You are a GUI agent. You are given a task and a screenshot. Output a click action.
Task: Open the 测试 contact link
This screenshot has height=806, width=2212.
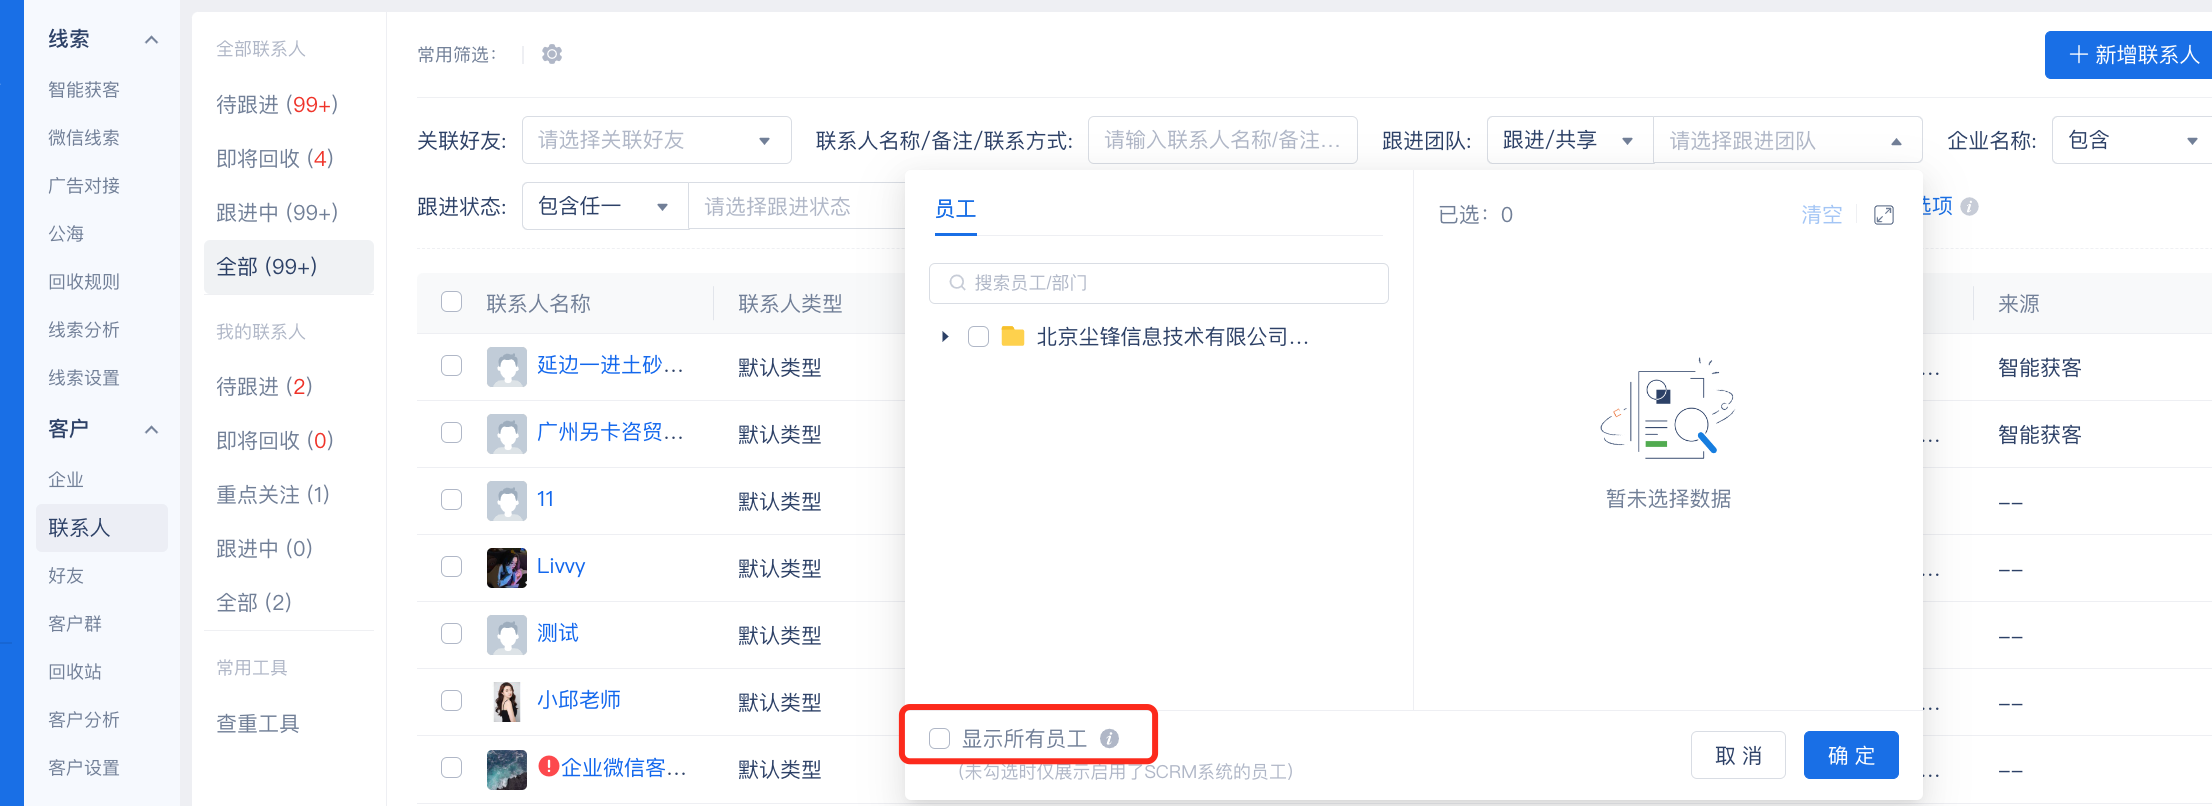coord(558,633)
